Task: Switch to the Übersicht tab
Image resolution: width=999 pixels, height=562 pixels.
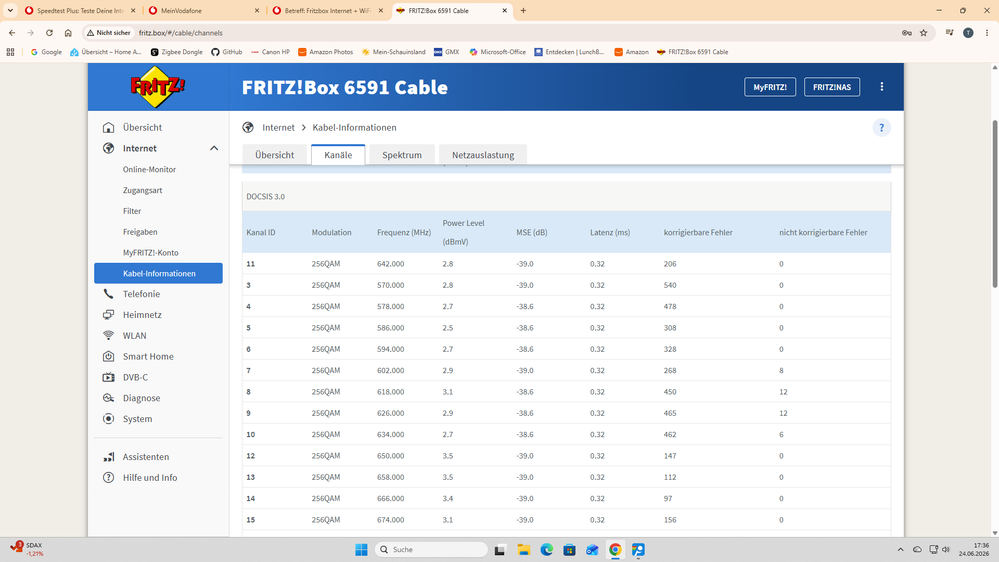Action: click(275, 155)
